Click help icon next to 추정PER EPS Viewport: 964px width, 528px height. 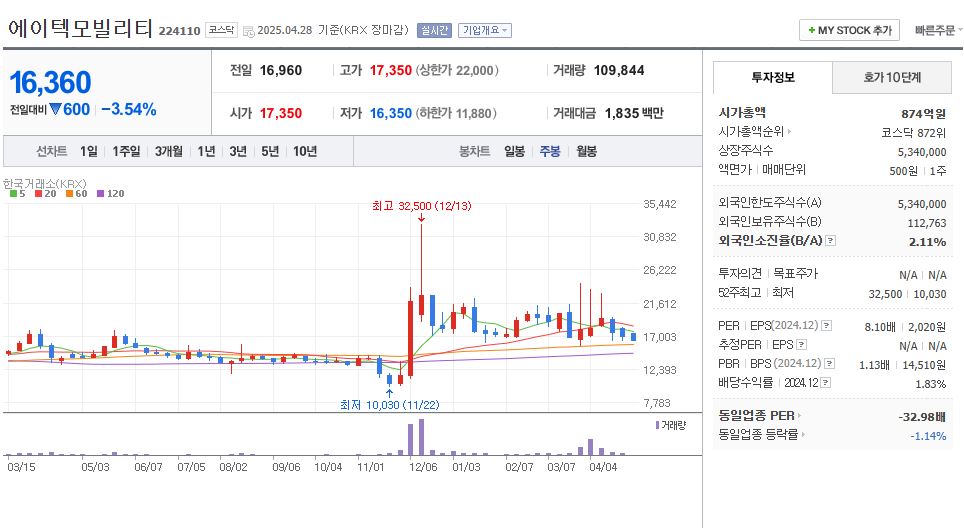click(801, 345)
